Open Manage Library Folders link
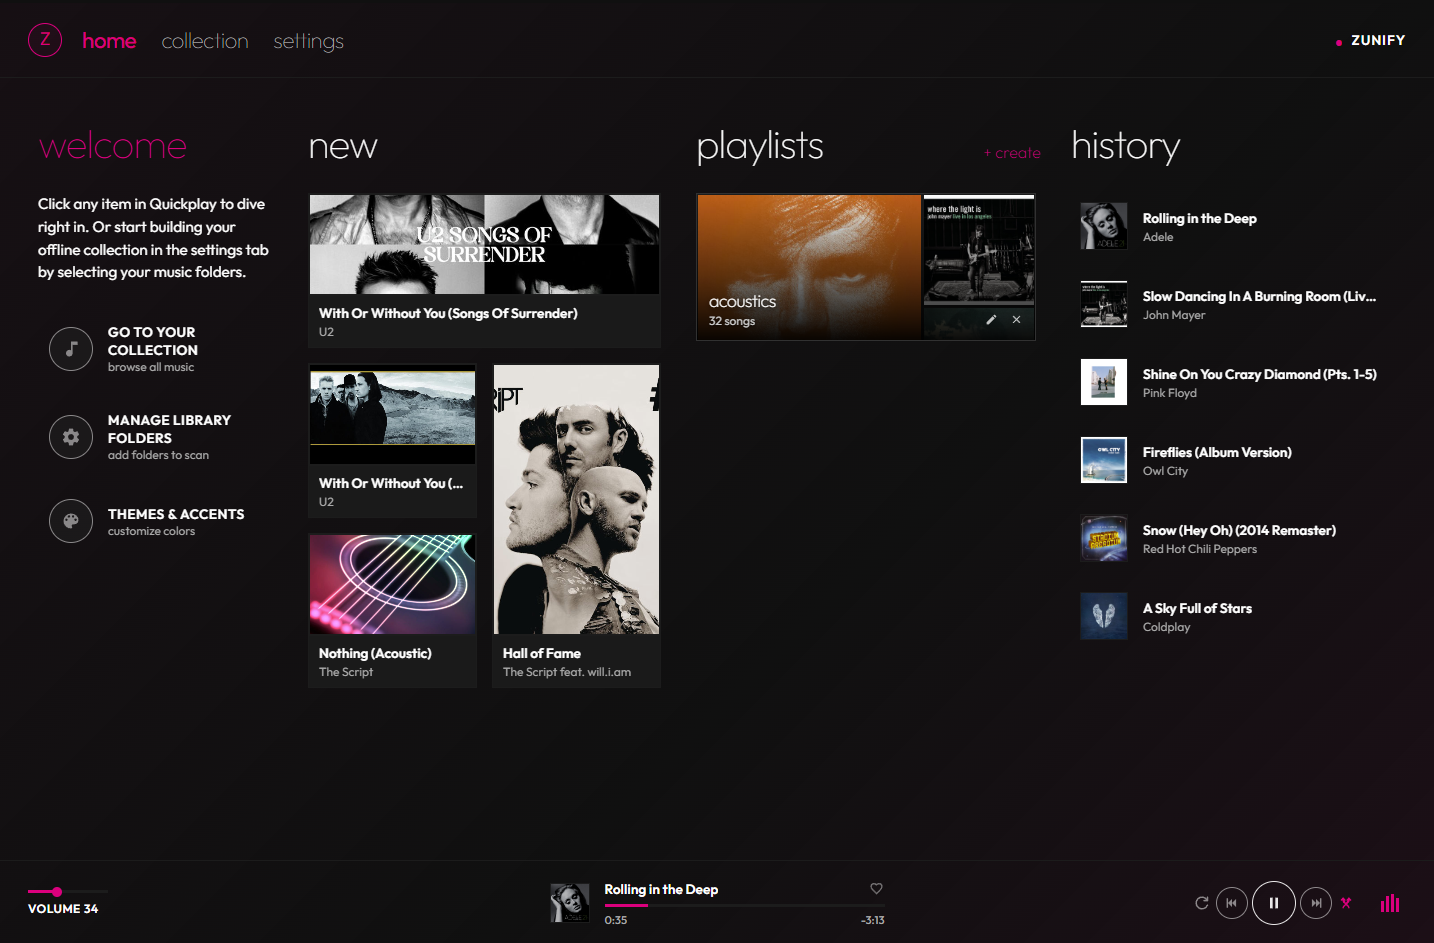The width and height of the screenshot is (1434, 943). [169, 437]
